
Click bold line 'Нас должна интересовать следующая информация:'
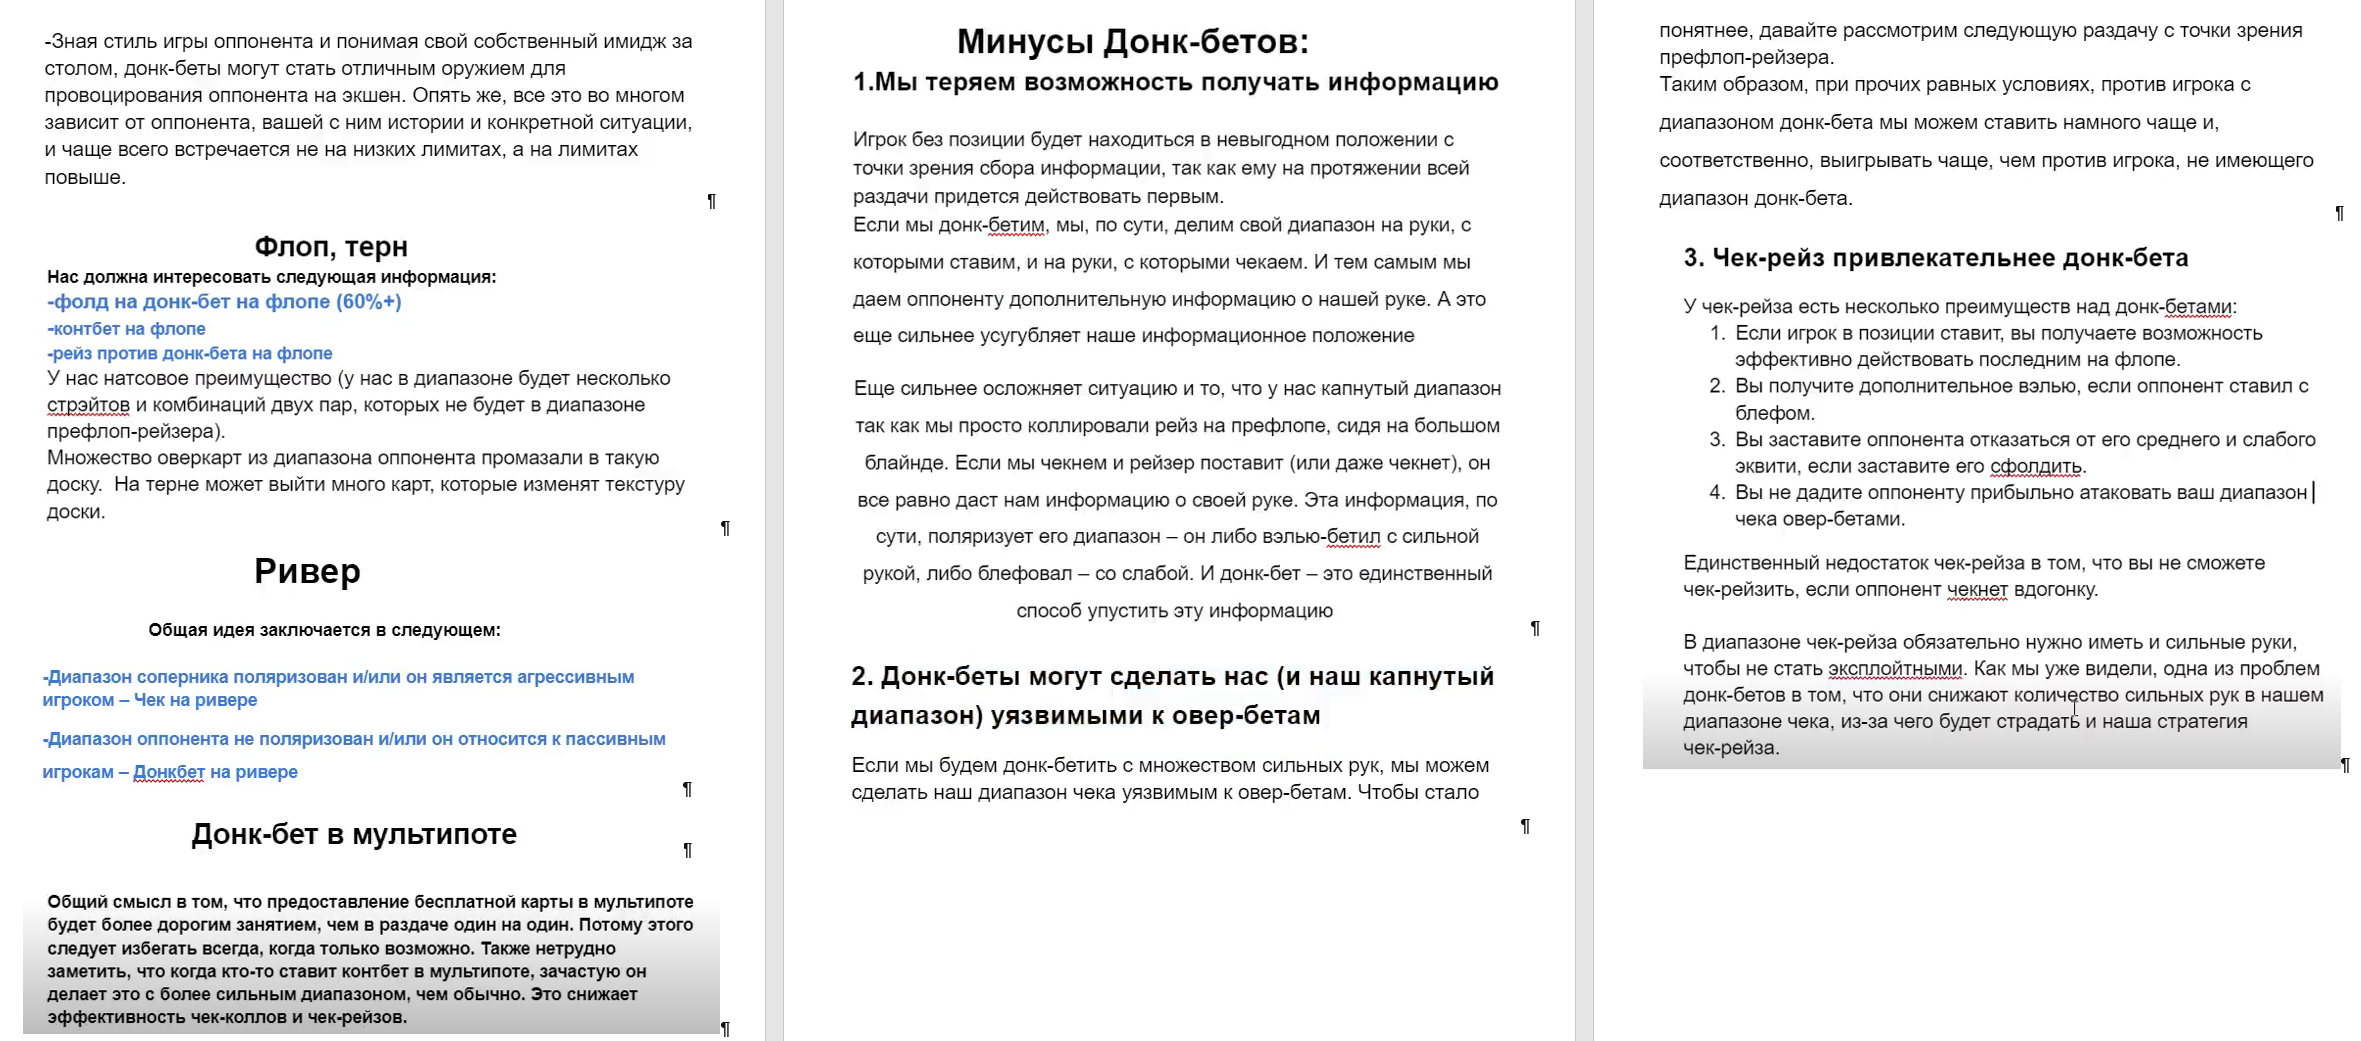271,277
